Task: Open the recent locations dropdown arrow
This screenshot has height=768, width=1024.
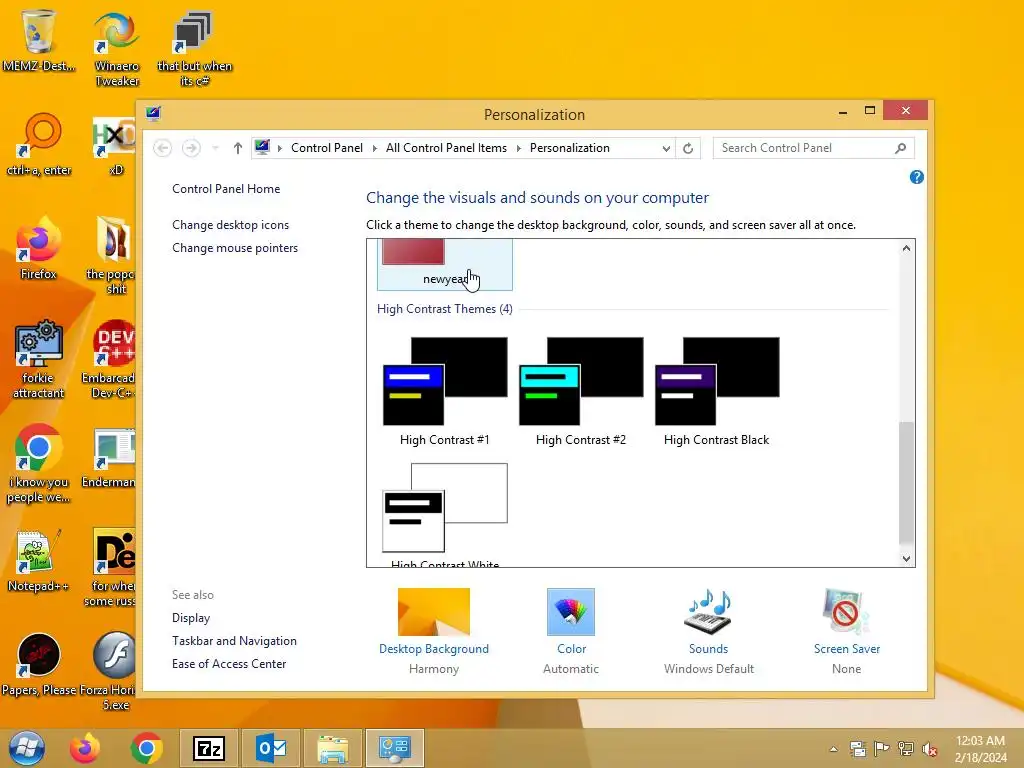Action: pyautogui.click(x=215, y=148)
